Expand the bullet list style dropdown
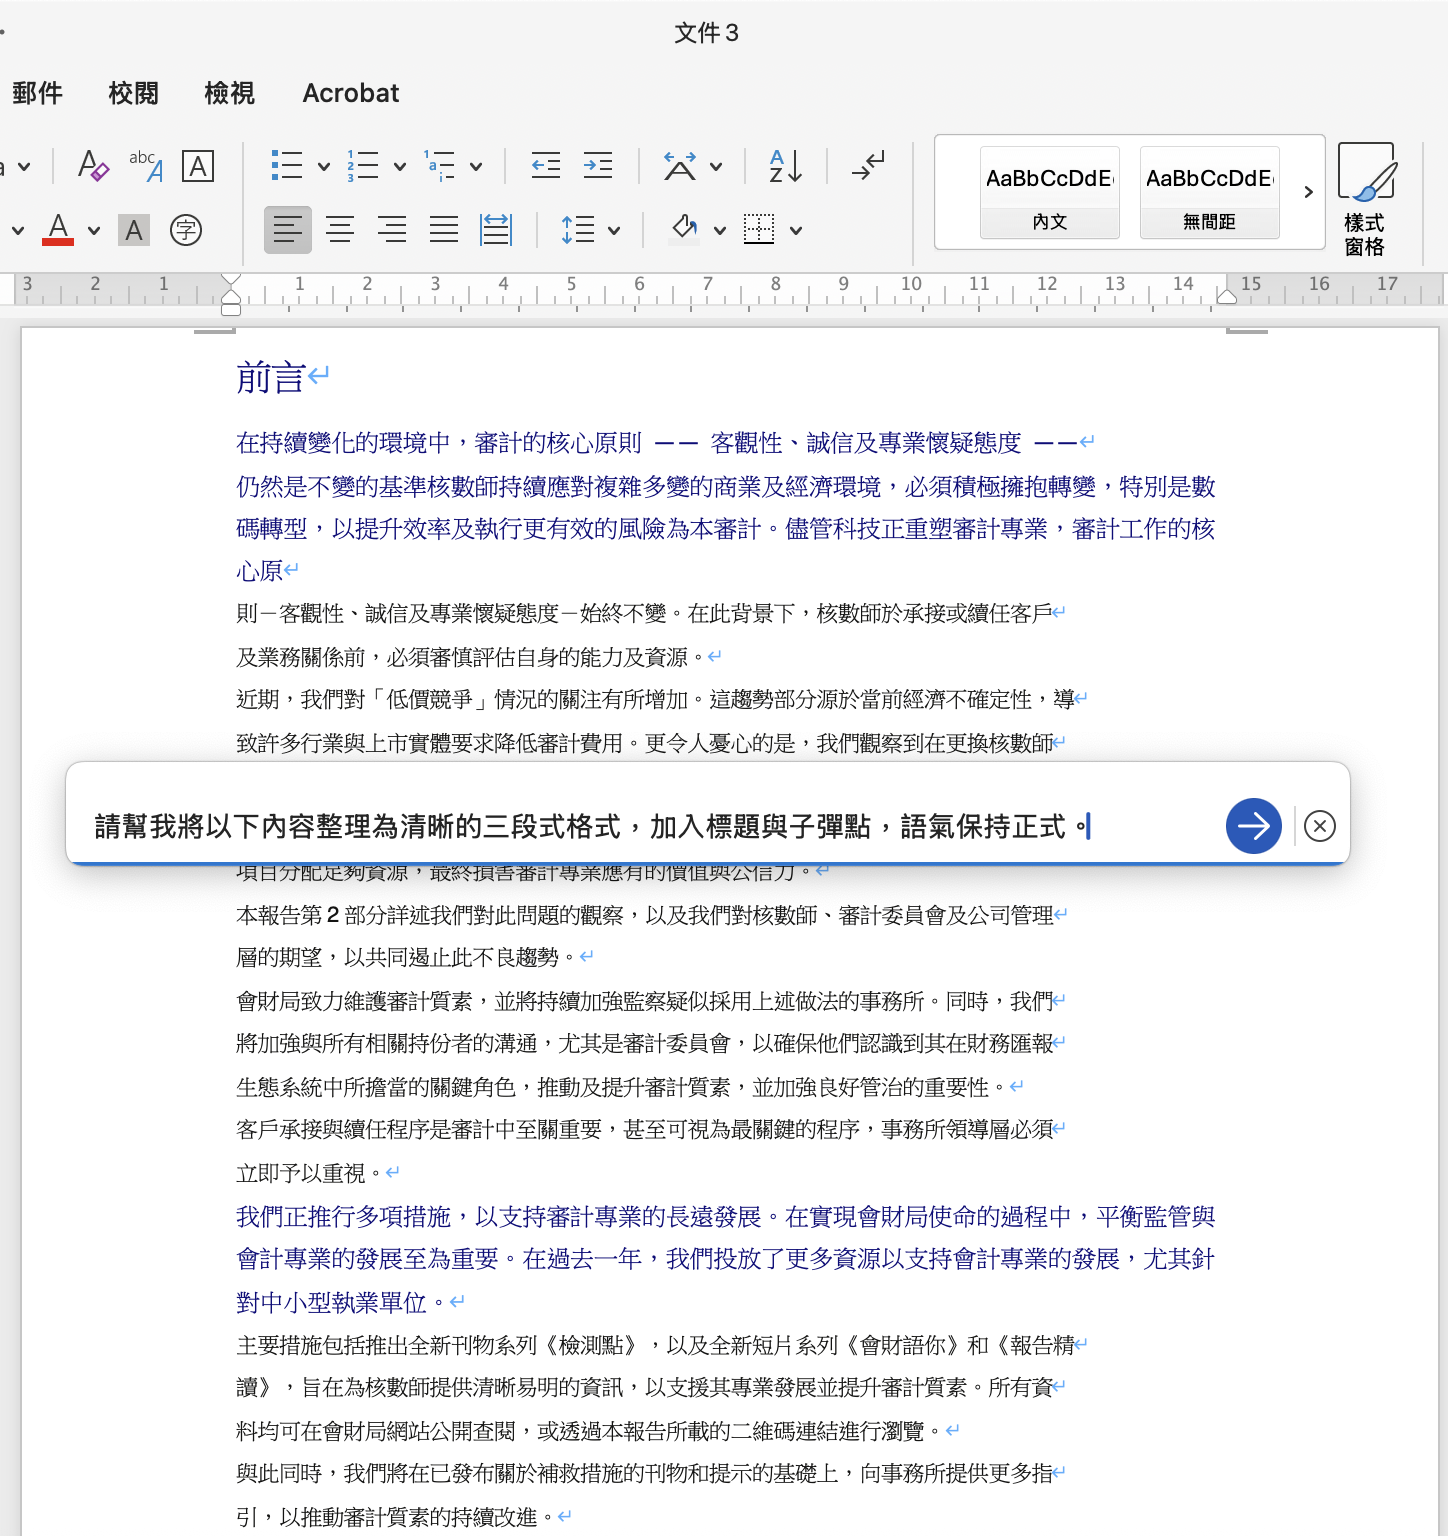 point(324,167)
